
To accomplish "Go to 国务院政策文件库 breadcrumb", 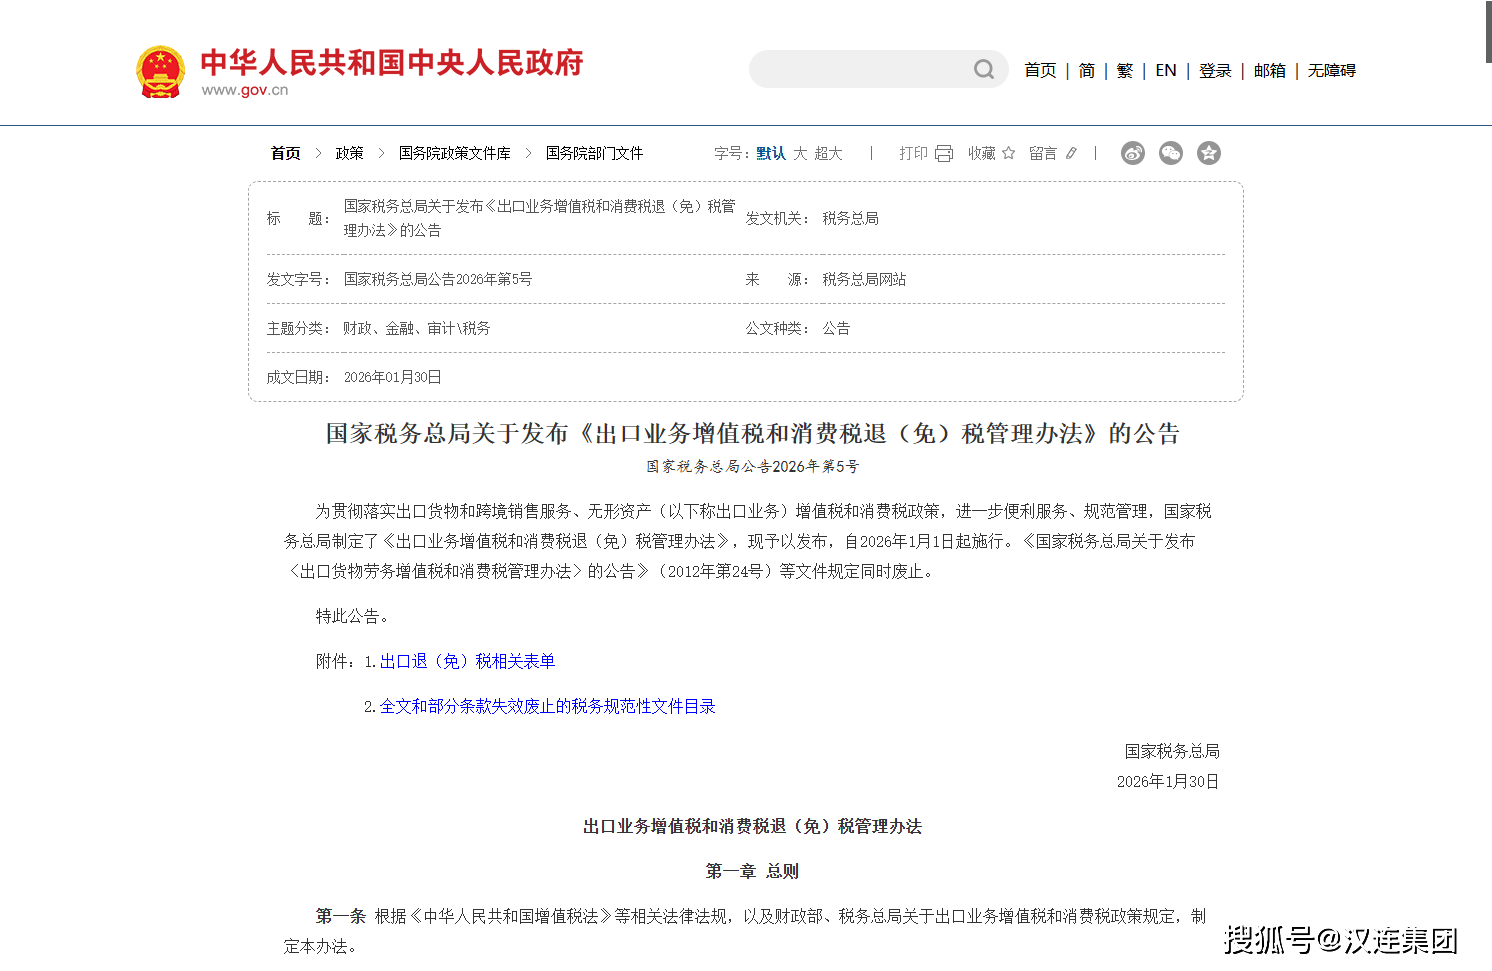I will click(454, 153).
